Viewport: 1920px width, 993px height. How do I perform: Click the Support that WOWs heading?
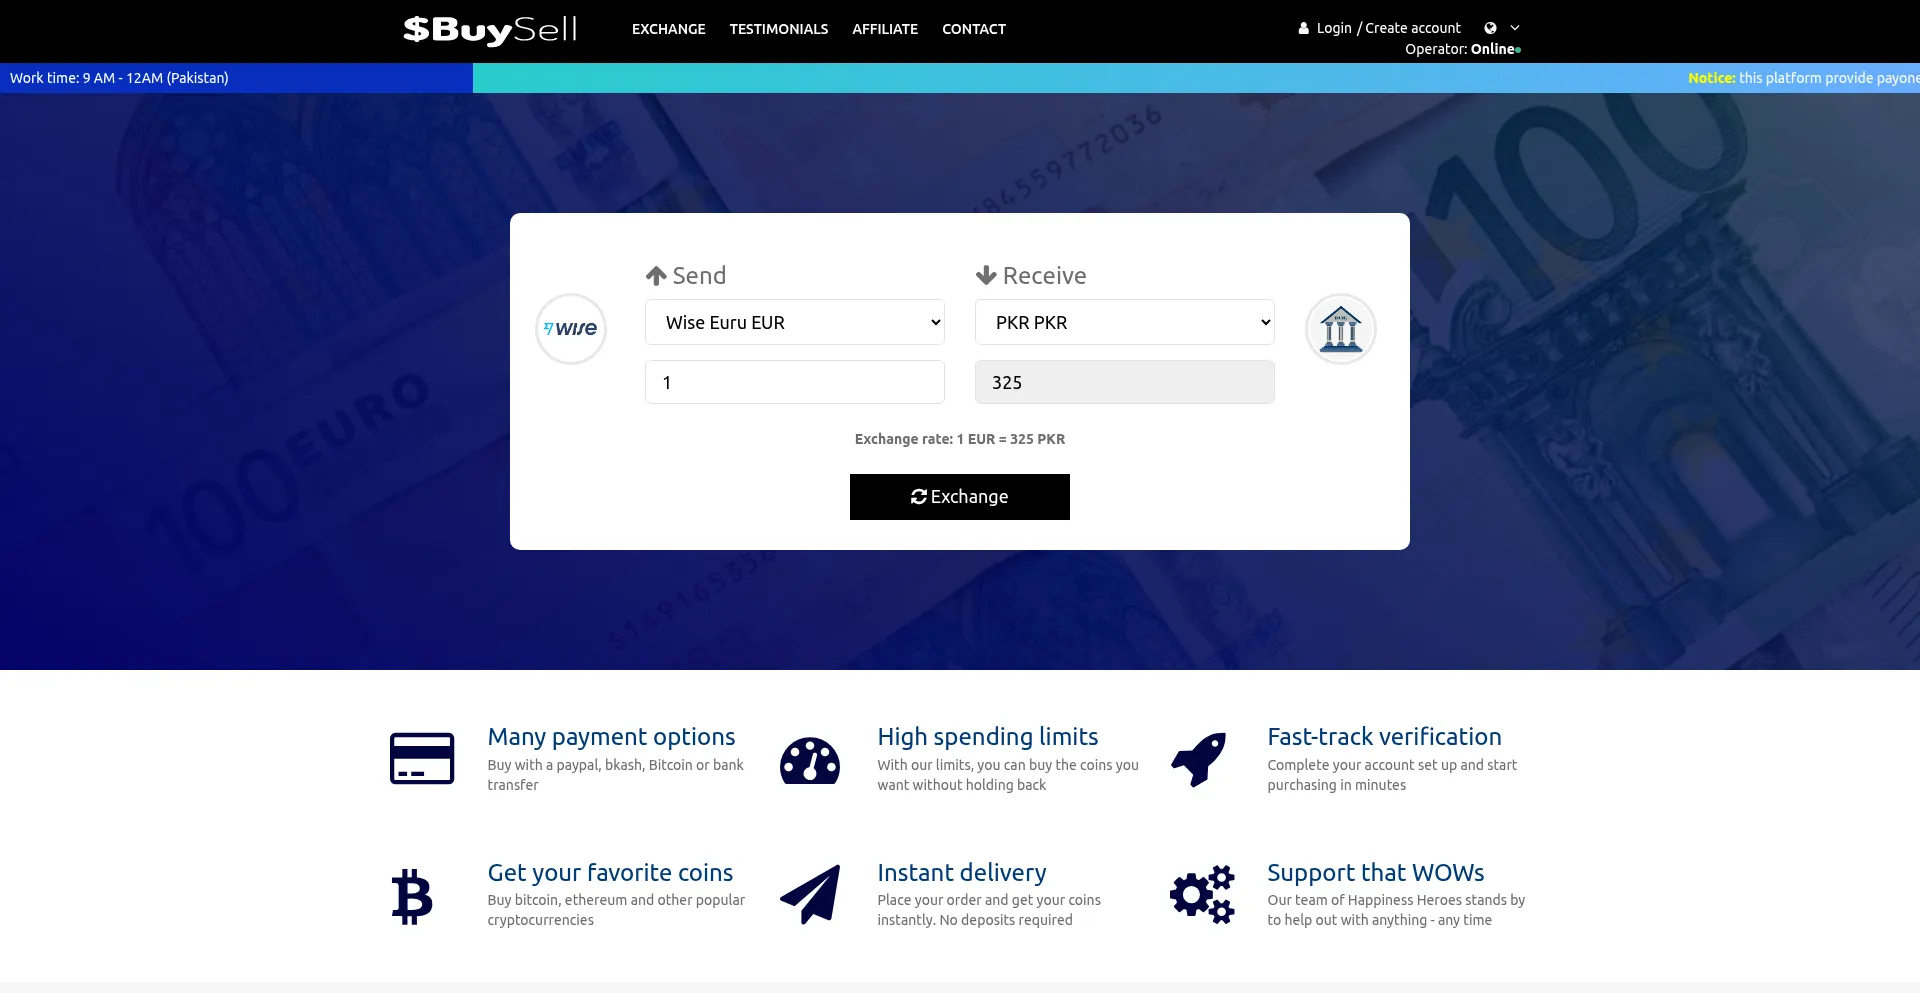(1375, 873)
